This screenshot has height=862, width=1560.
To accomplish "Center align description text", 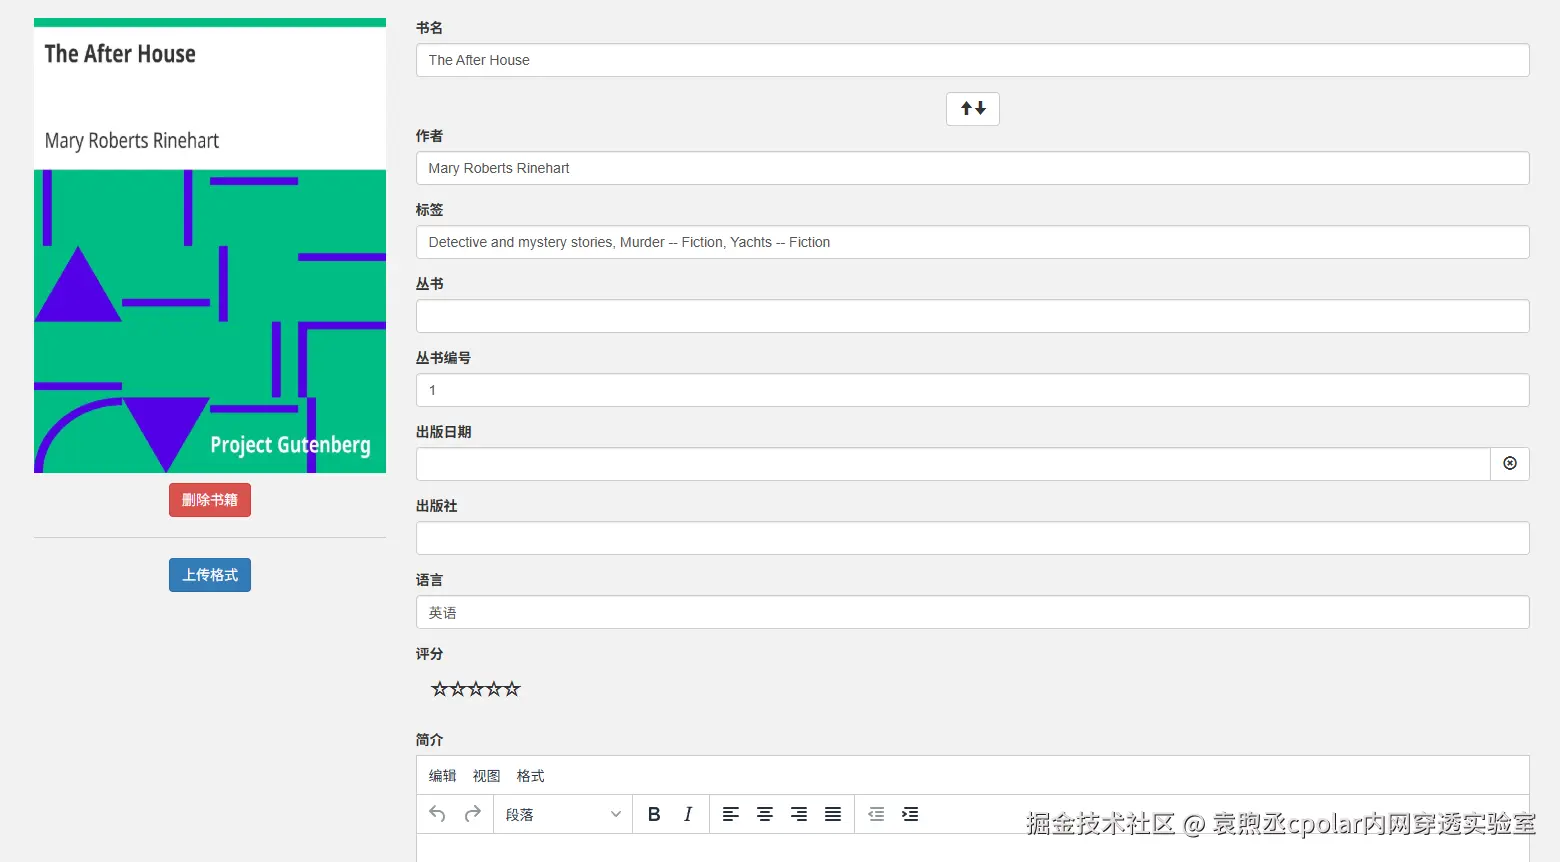I will 765,814.
